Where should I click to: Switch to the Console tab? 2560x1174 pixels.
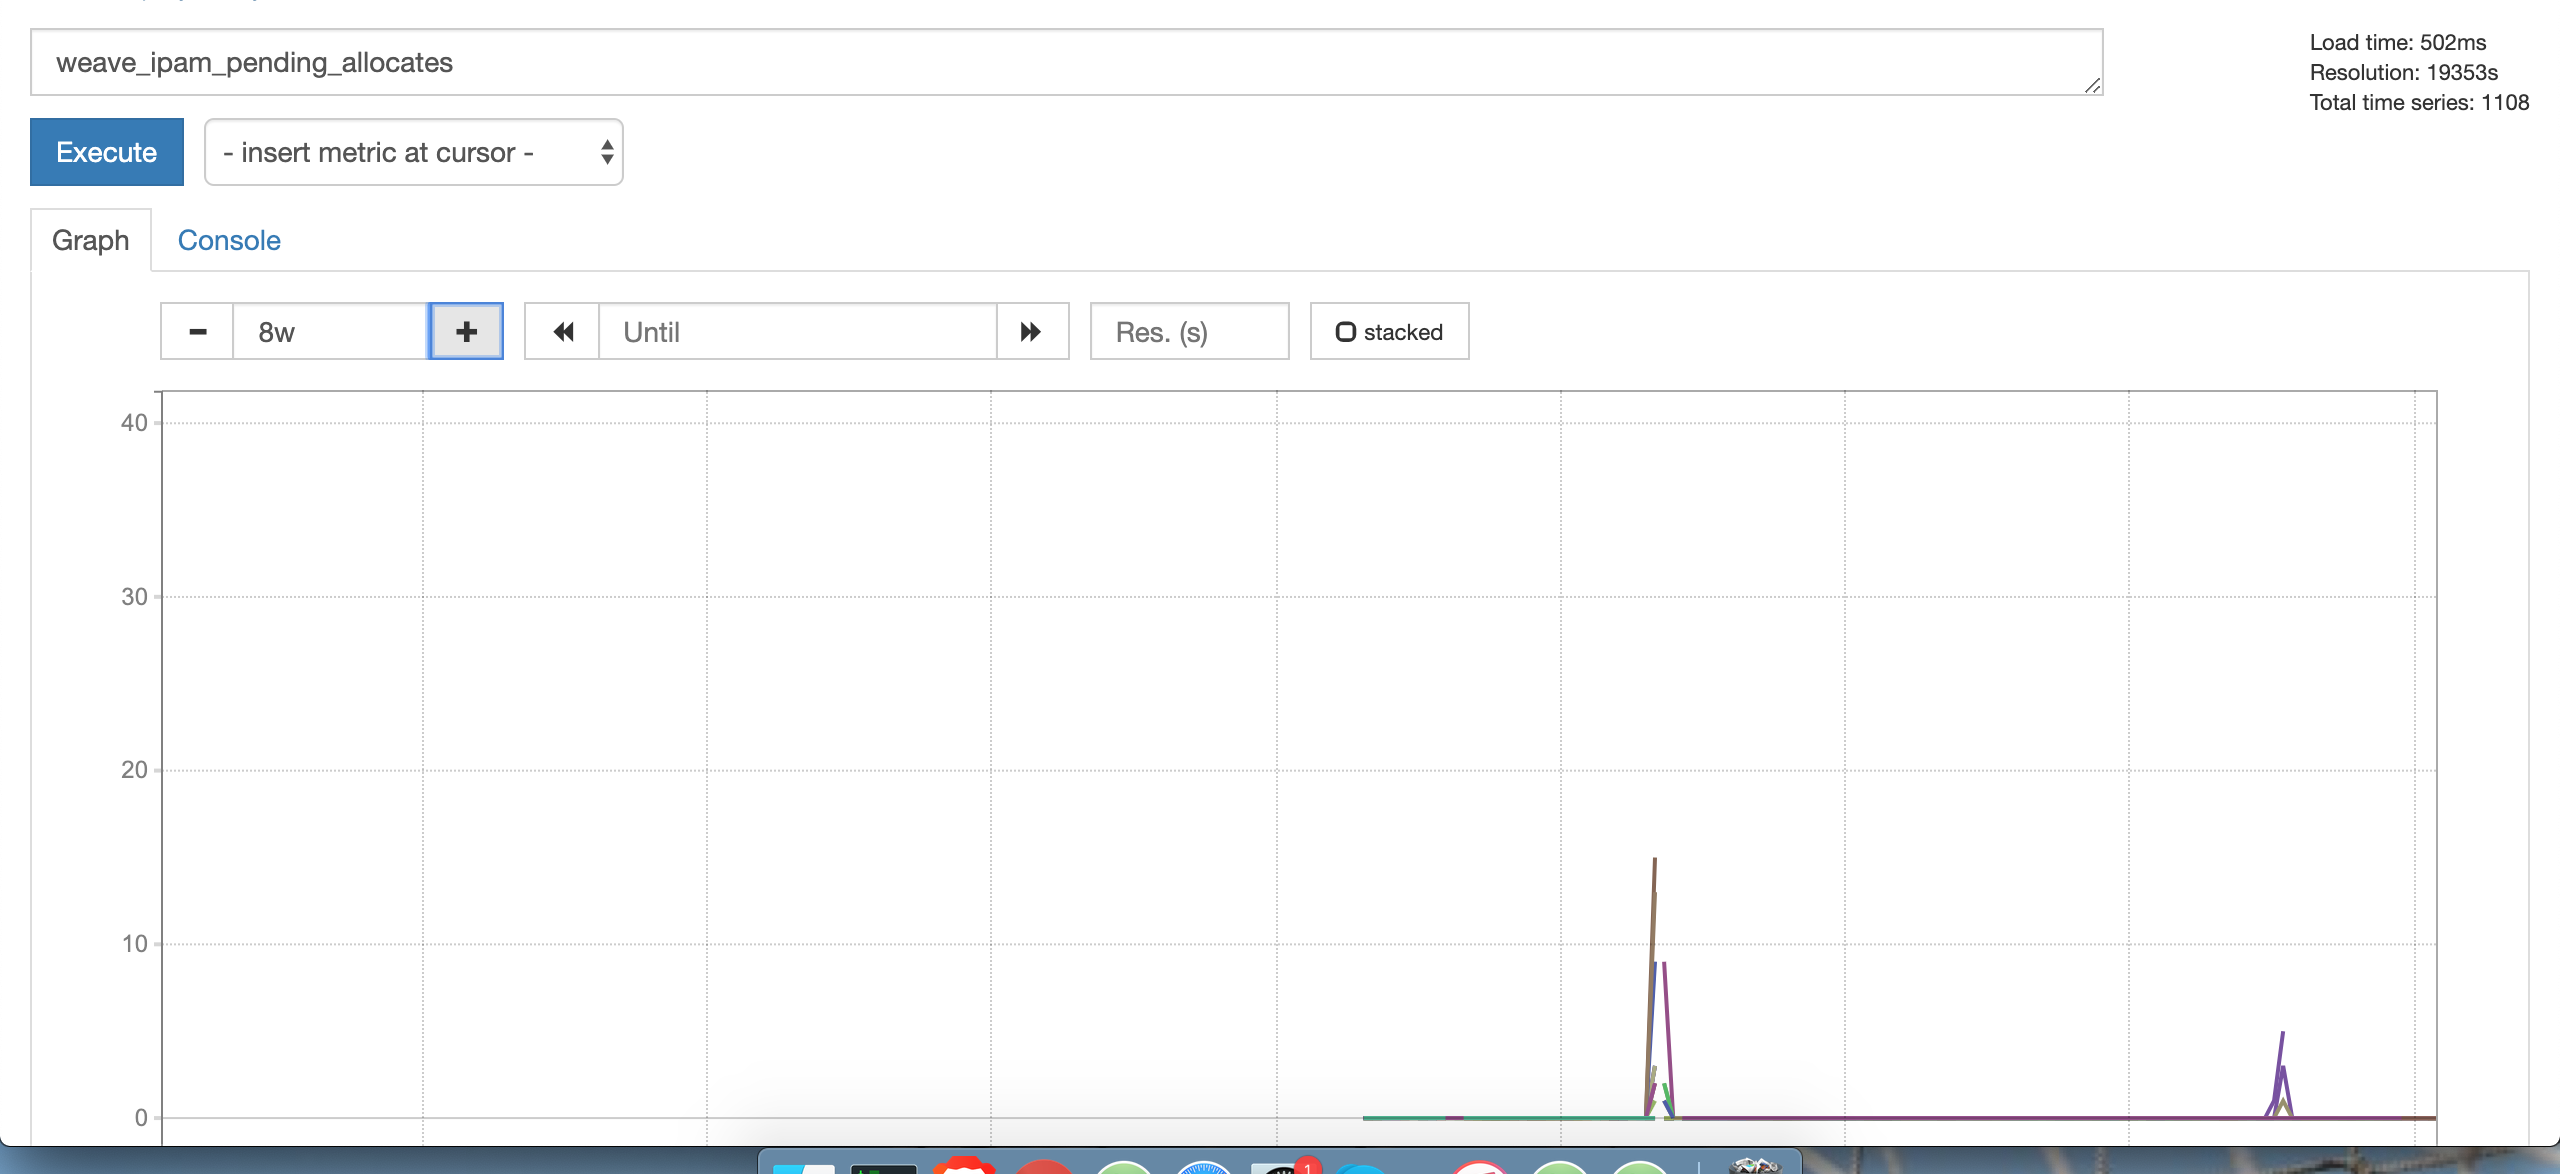[x=229, y=240]
